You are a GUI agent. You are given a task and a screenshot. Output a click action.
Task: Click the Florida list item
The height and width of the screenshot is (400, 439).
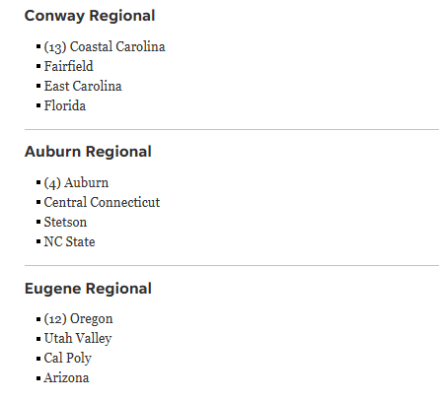(65, 106)
